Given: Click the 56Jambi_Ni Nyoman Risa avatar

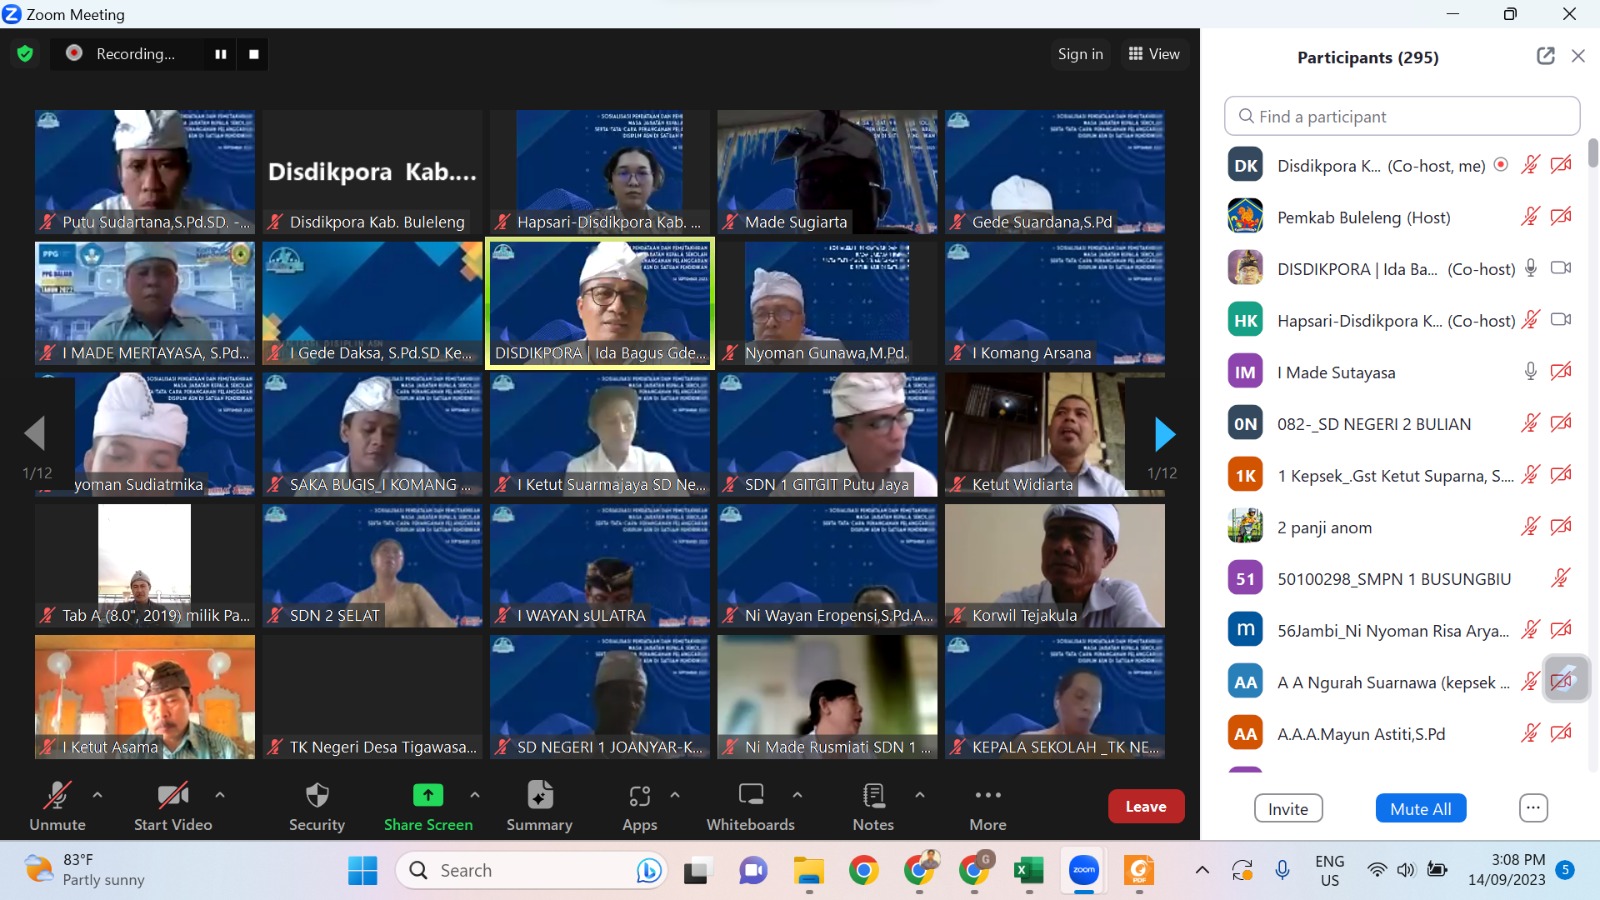Looking at the screenshot, I should [1245, 629].
